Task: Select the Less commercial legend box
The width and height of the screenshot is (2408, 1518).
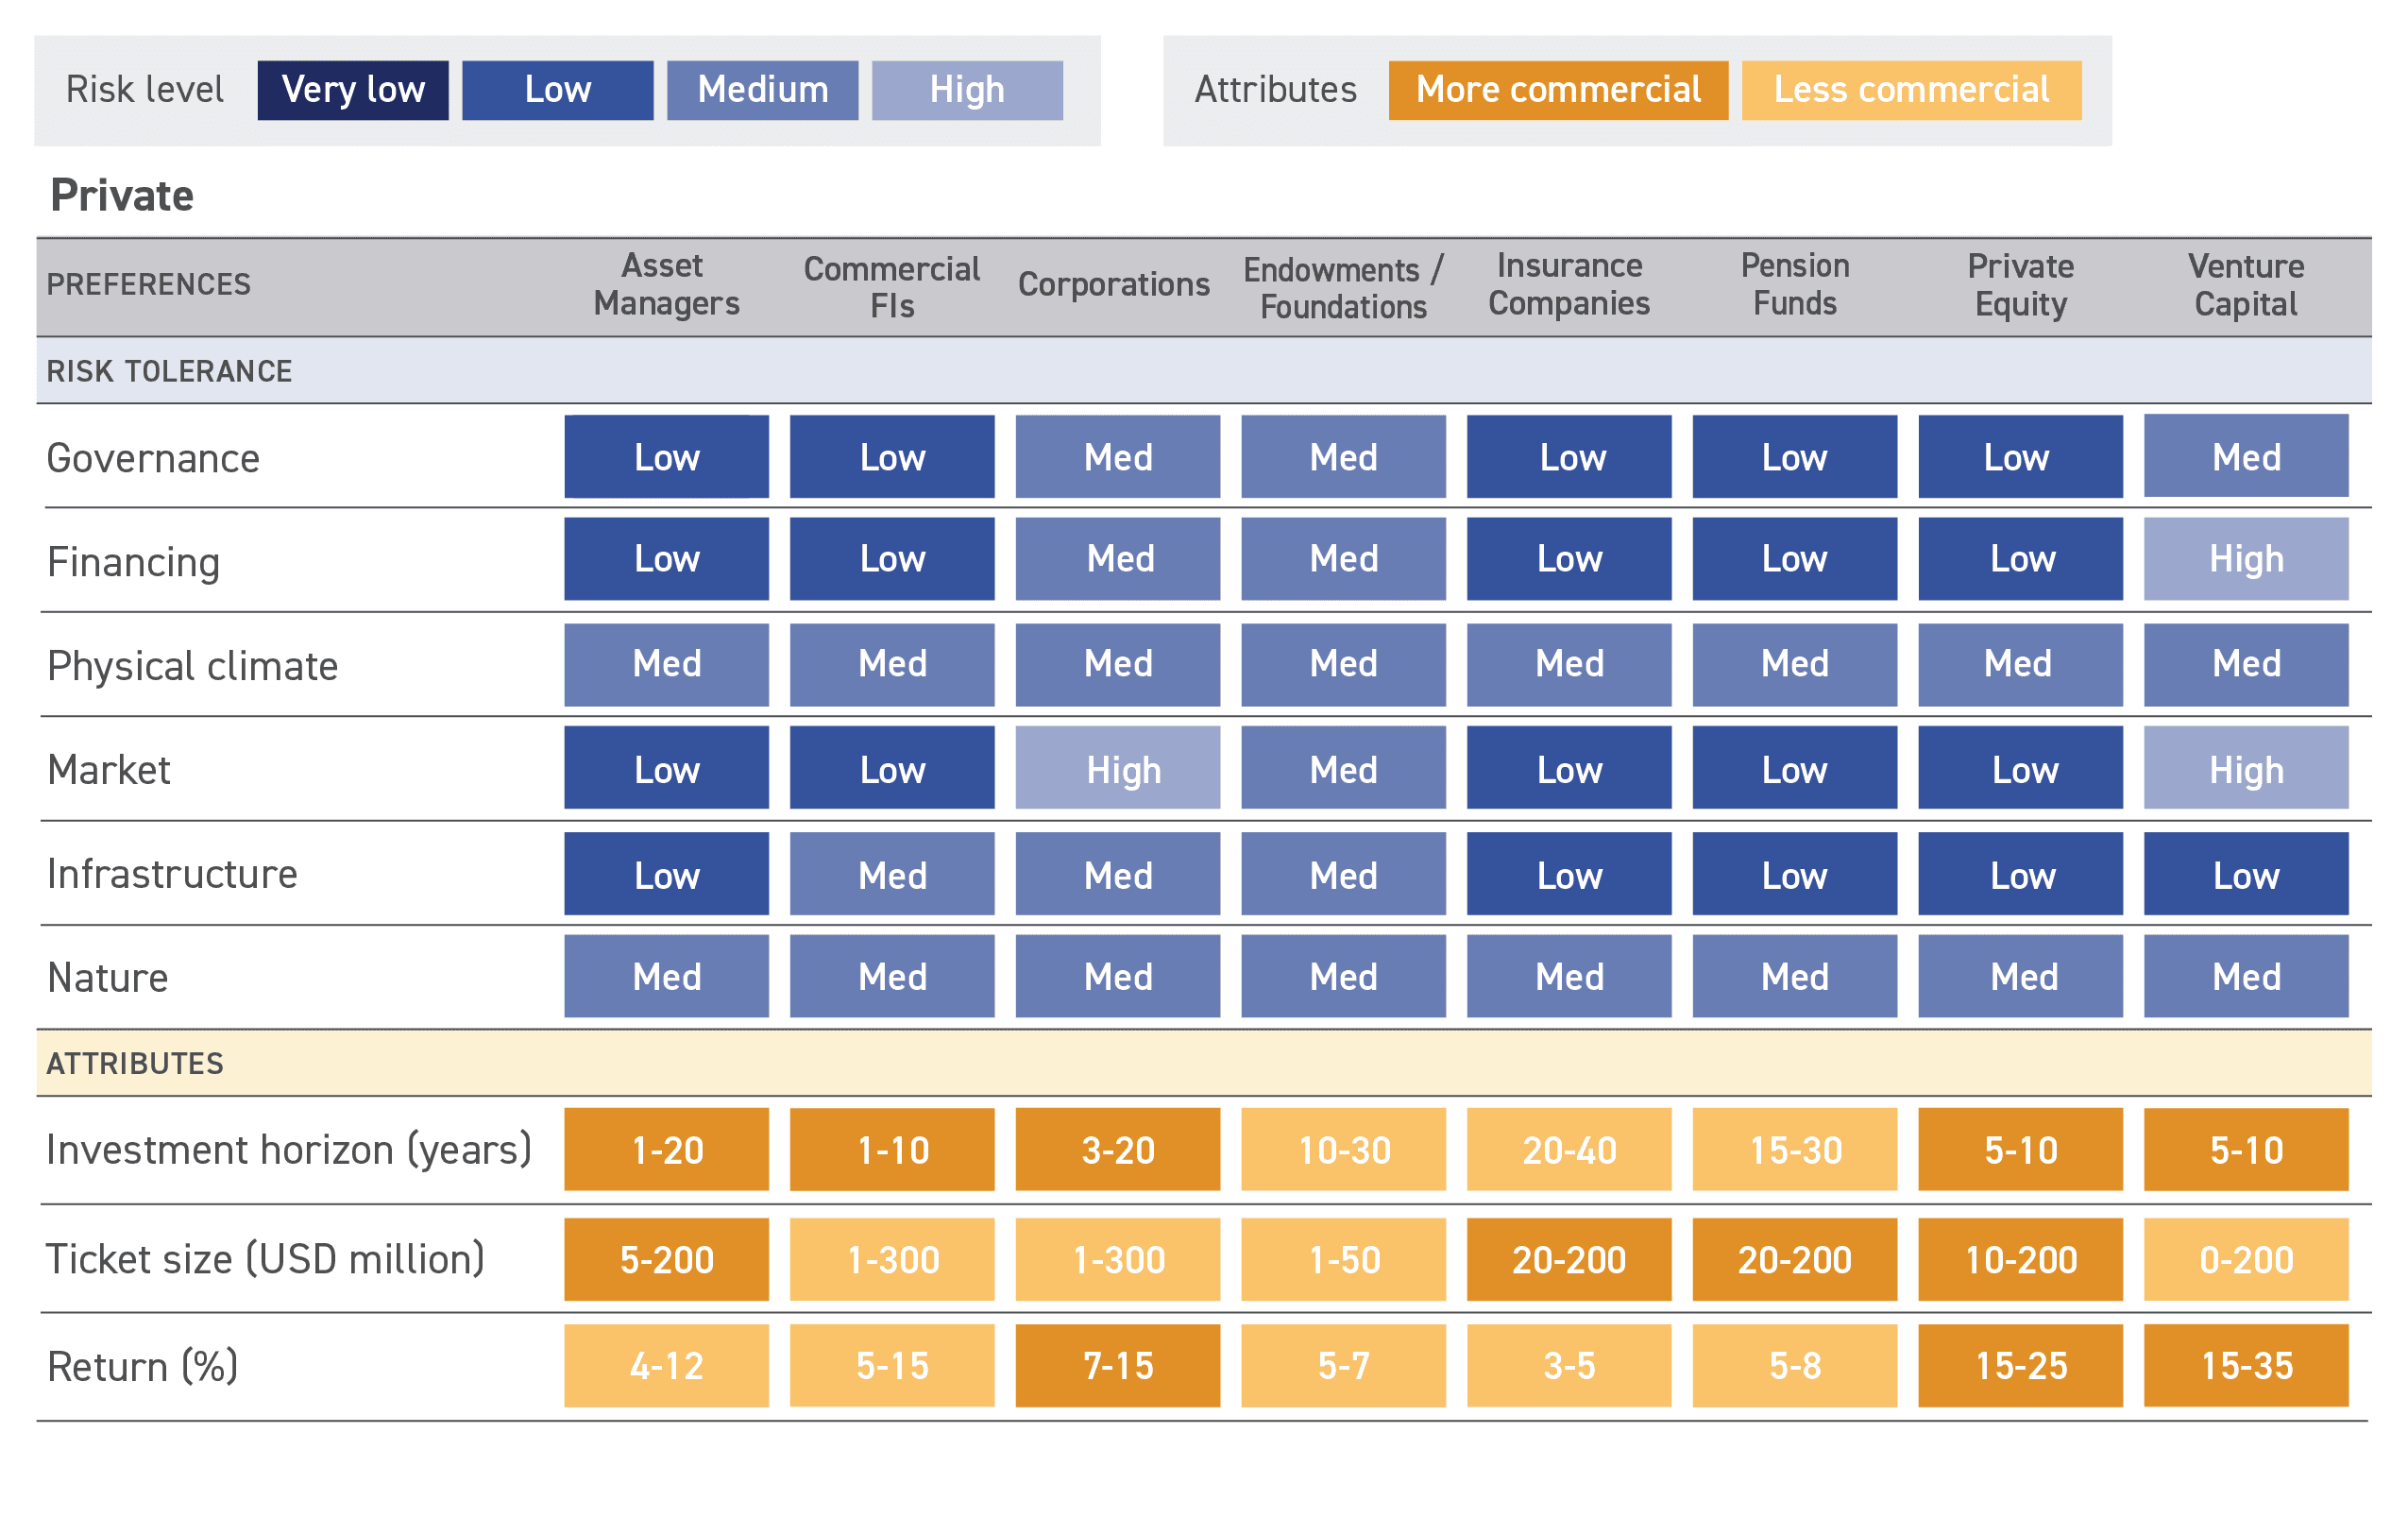Action: 1911,90
